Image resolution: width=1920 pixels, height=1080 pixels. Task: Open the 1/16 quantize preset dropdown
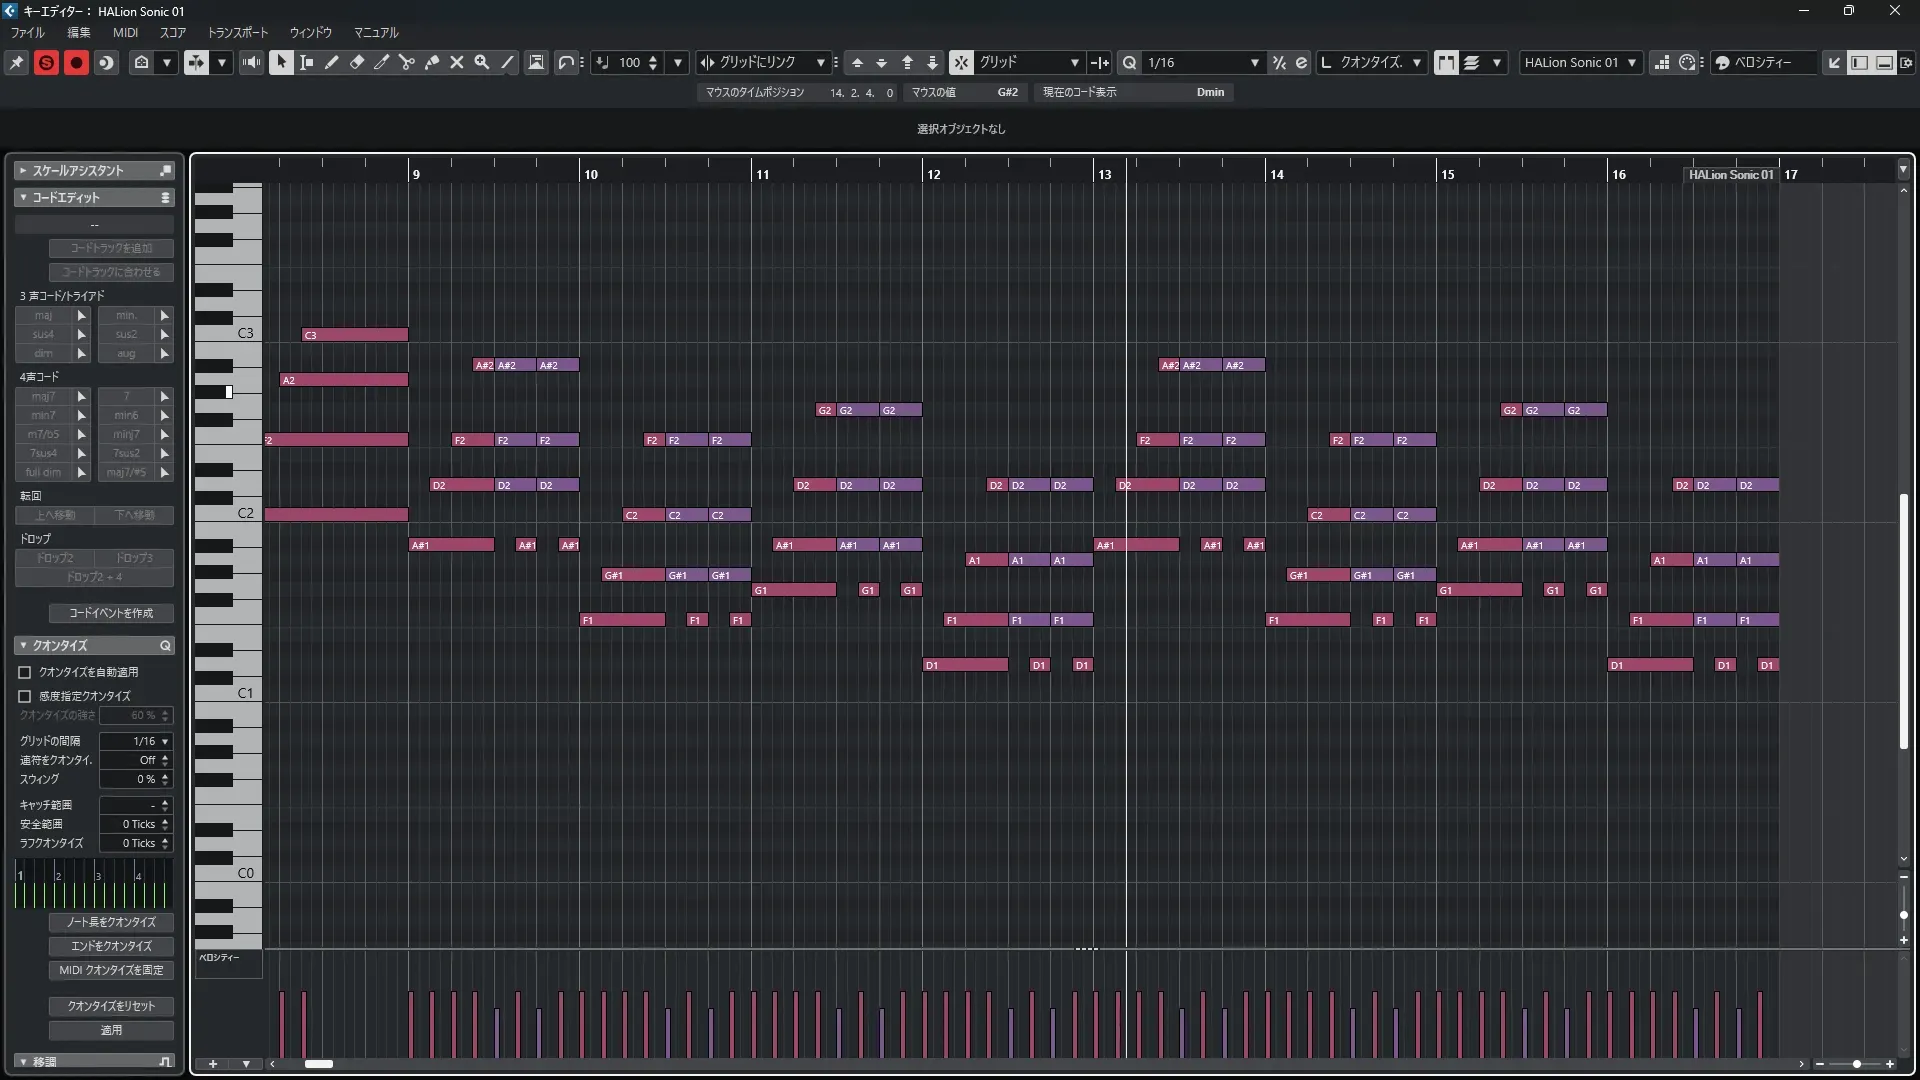[x=1254, y=62]
